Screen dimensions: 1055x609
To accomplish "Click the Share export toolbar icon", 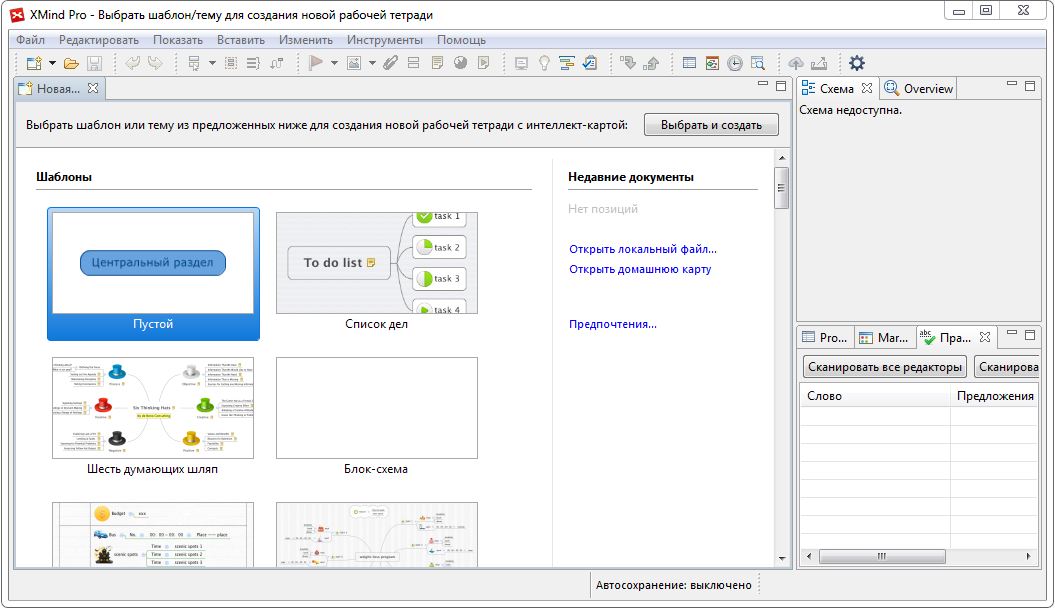I will click(x=819, y=63).
